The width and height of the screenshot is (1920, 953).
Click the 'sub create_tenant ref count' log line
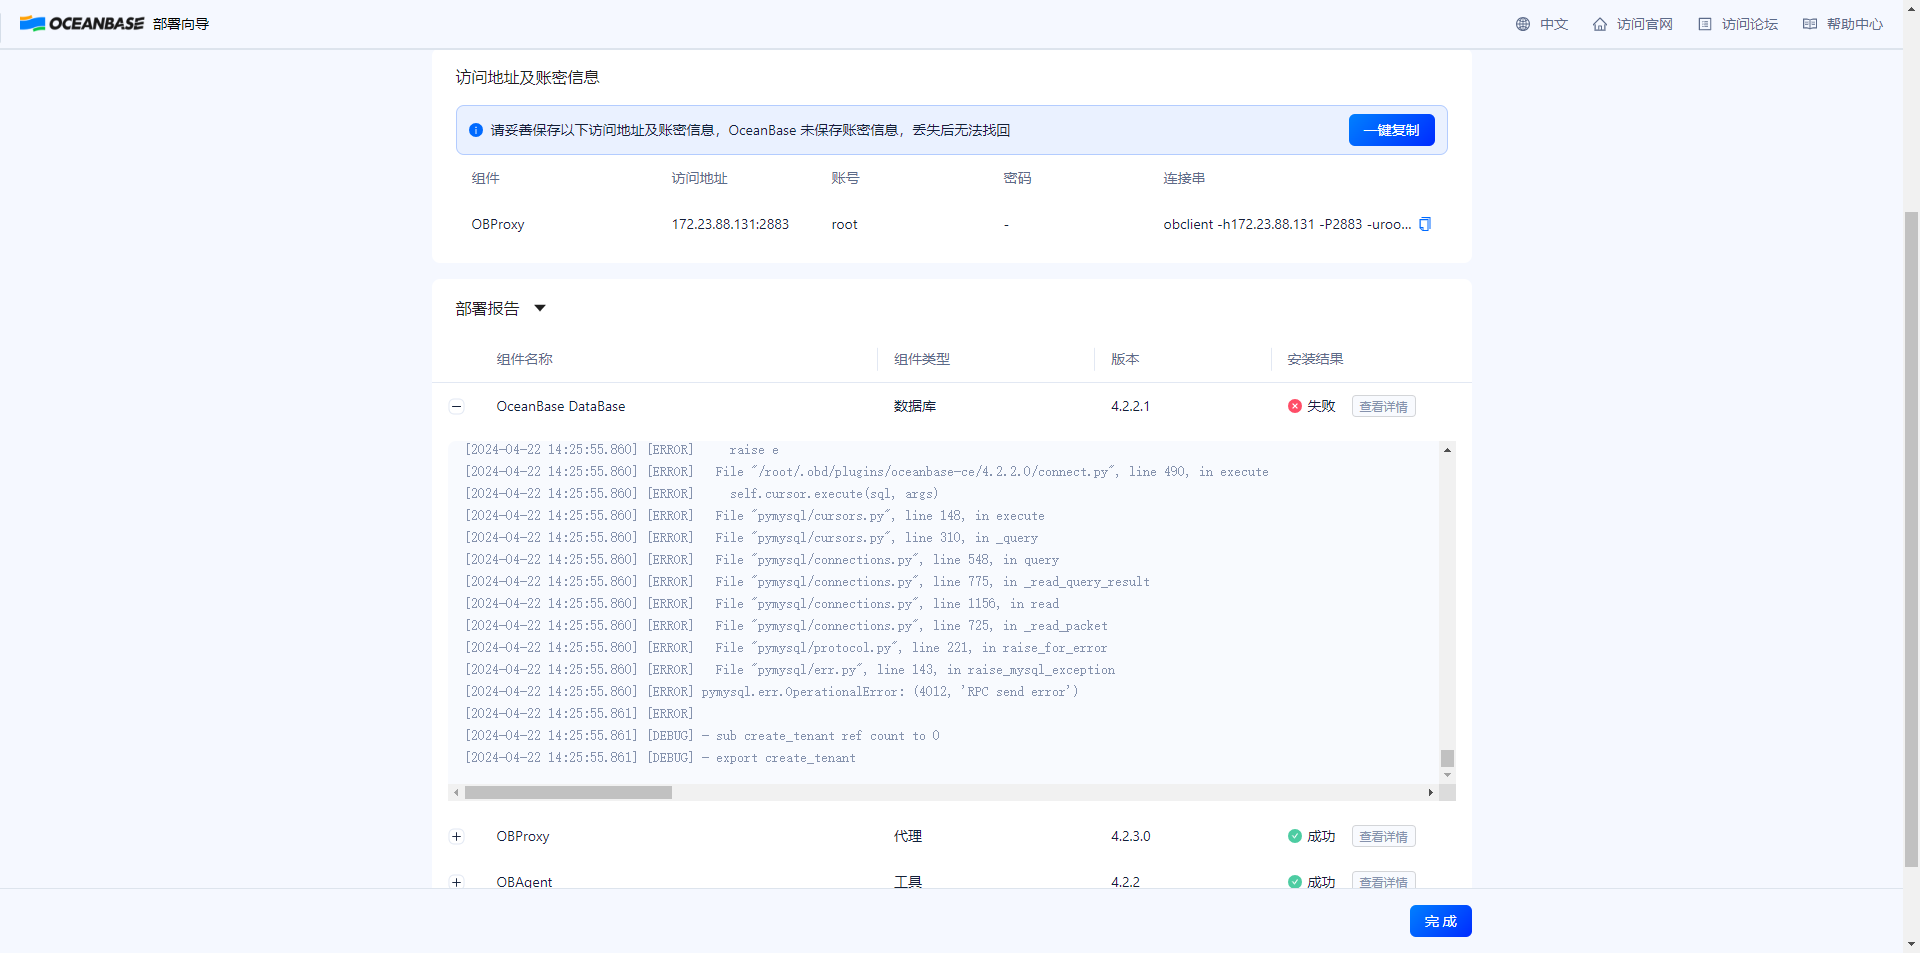coord(702,736)
